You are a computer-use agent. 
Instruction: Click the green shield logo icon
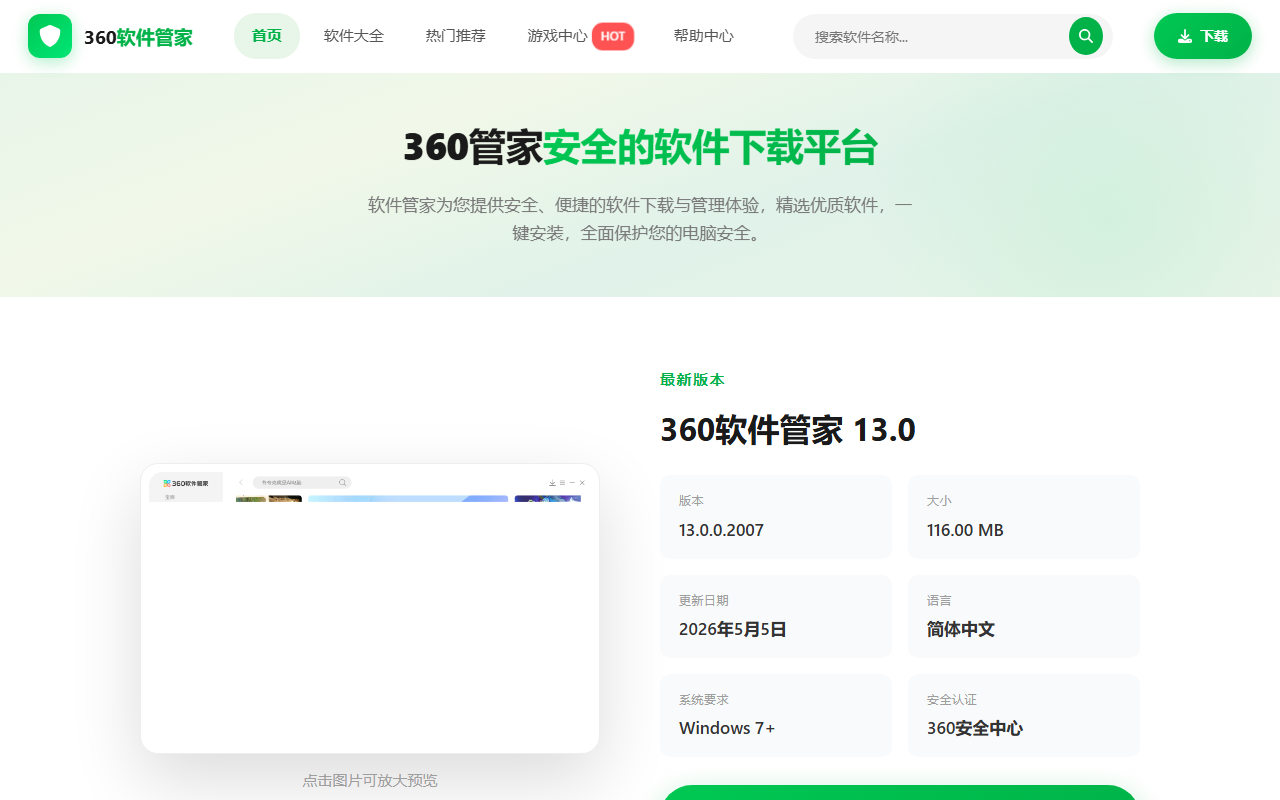tap(50, 36)
